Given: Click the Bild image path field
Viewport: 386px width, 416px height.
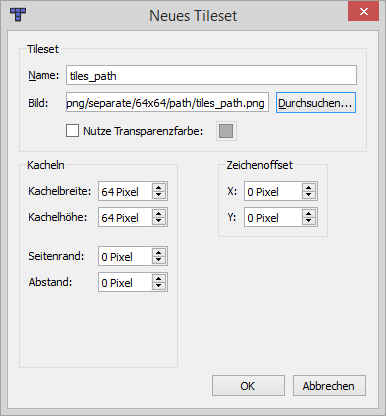Looking at the screenshot, I should pyautogui.click(x=167, y=102).
